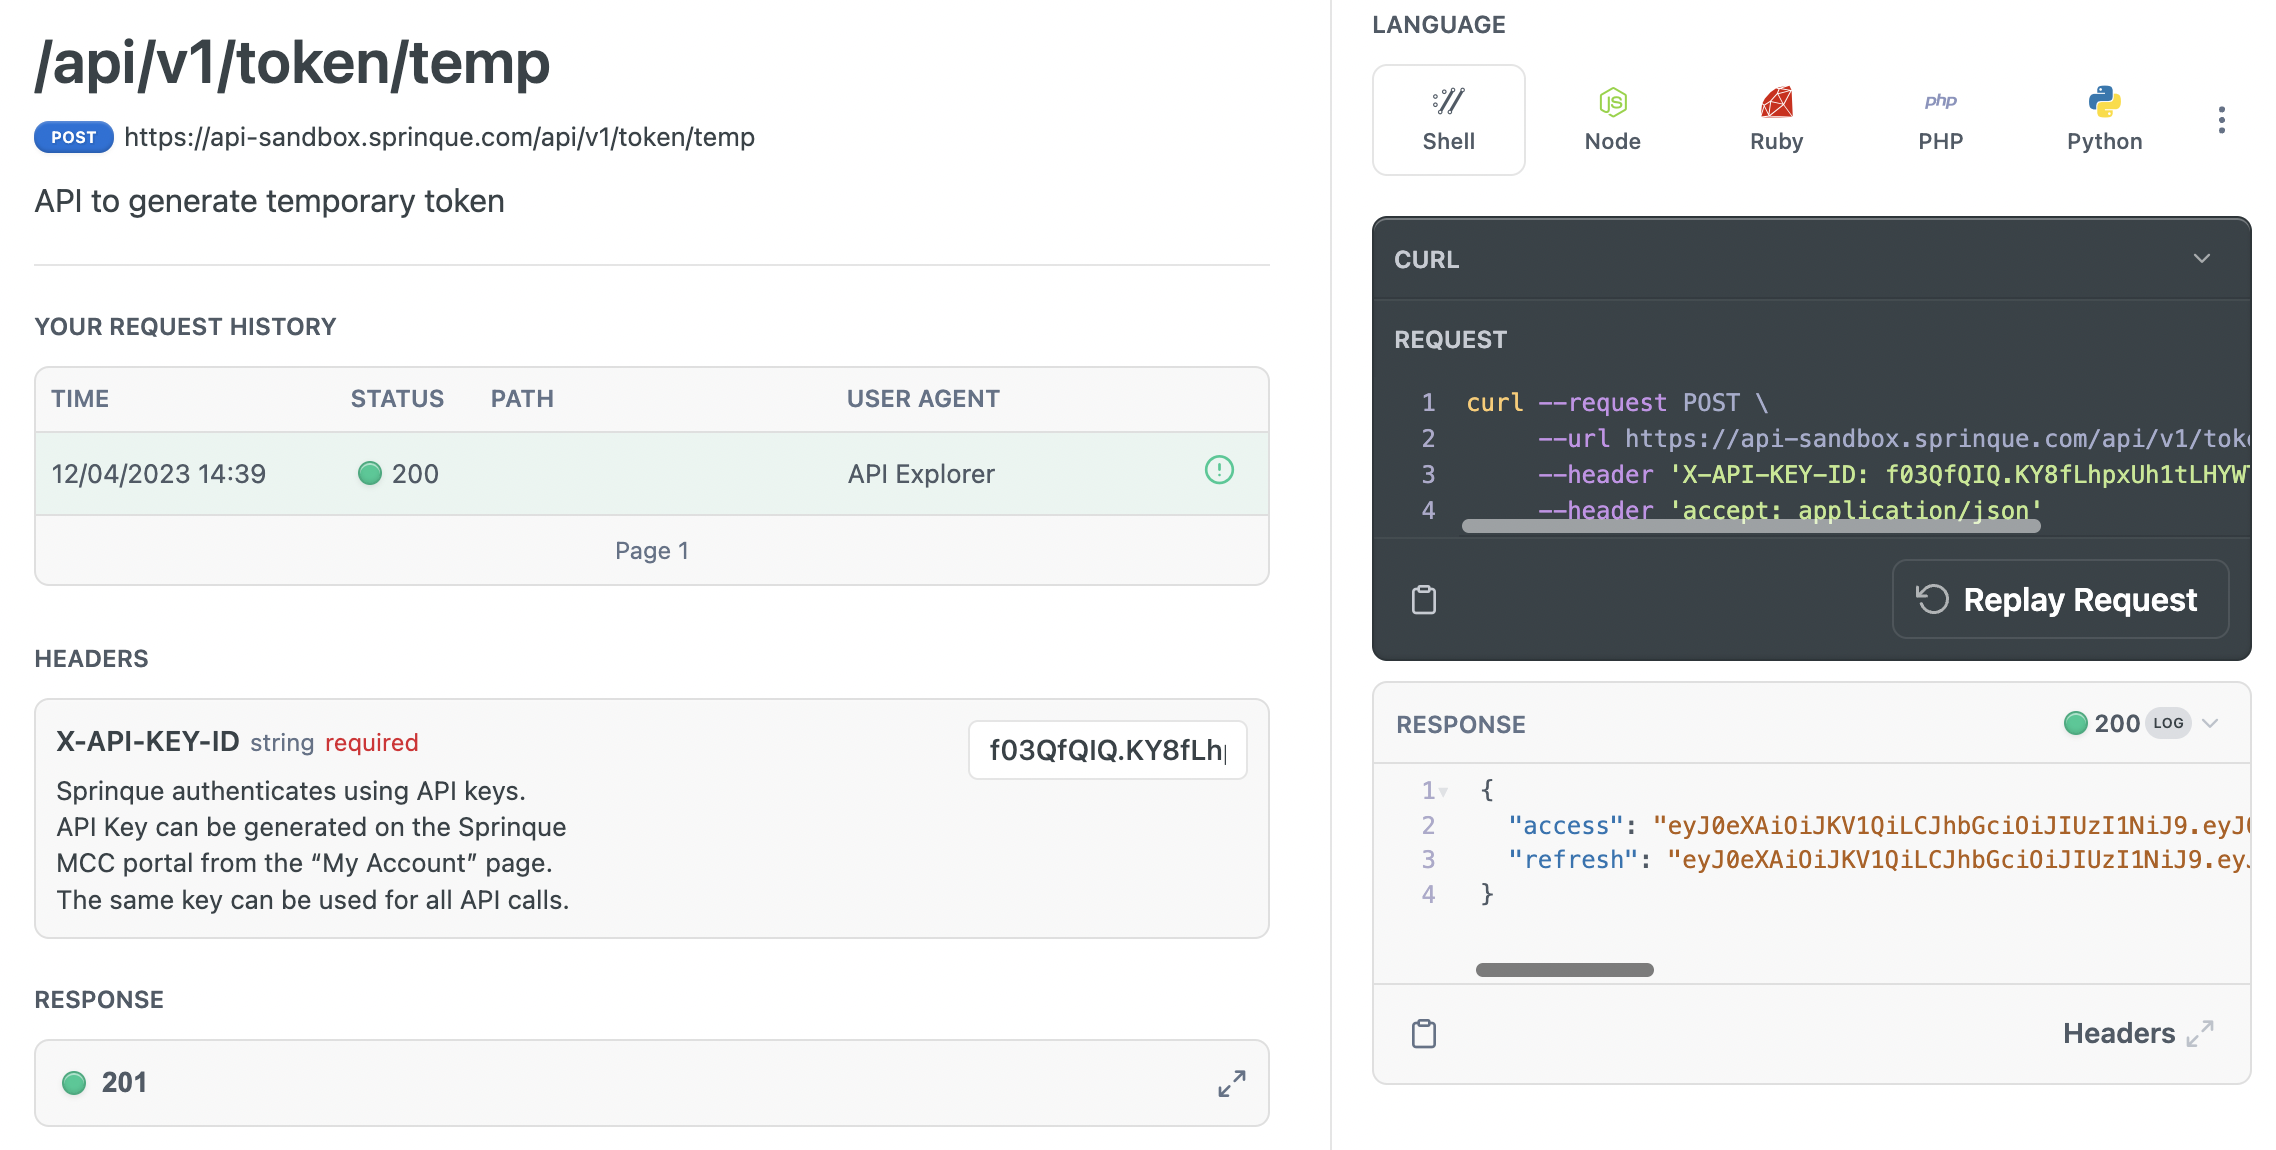
Task: Expand the 201 response section
Action: [1231, 1083]
